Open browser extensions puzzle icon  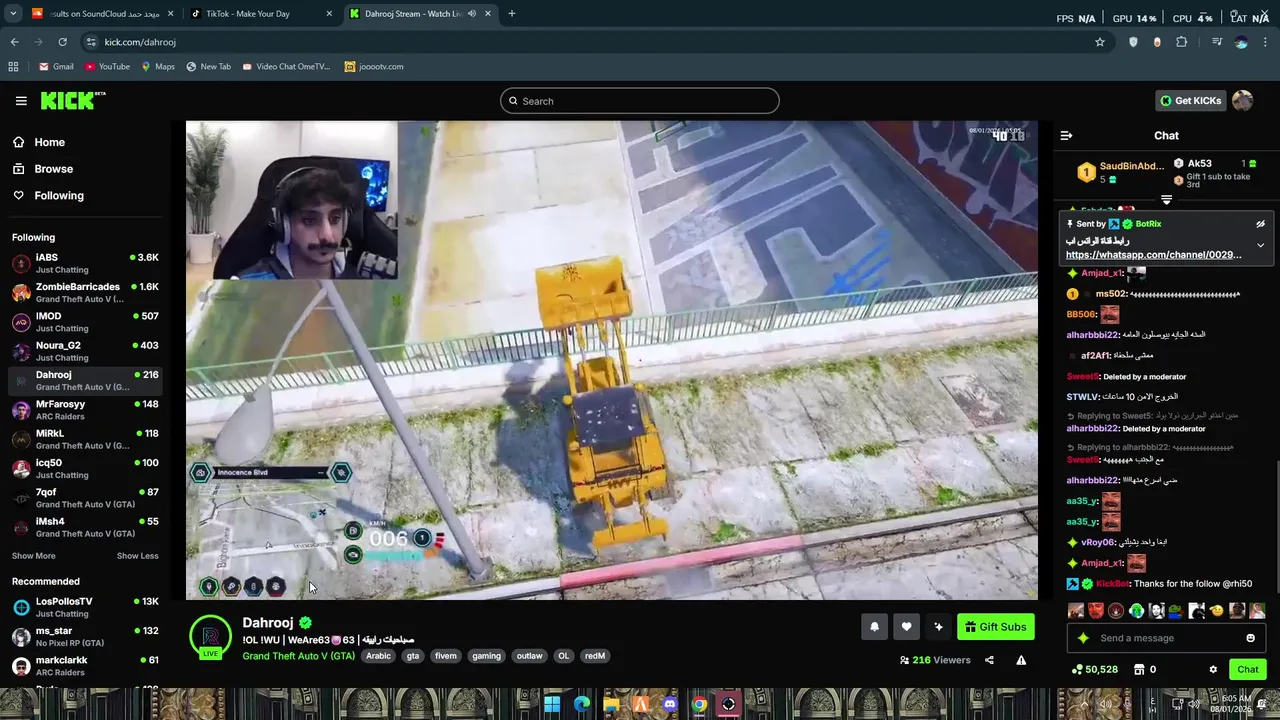(1181, 42)
